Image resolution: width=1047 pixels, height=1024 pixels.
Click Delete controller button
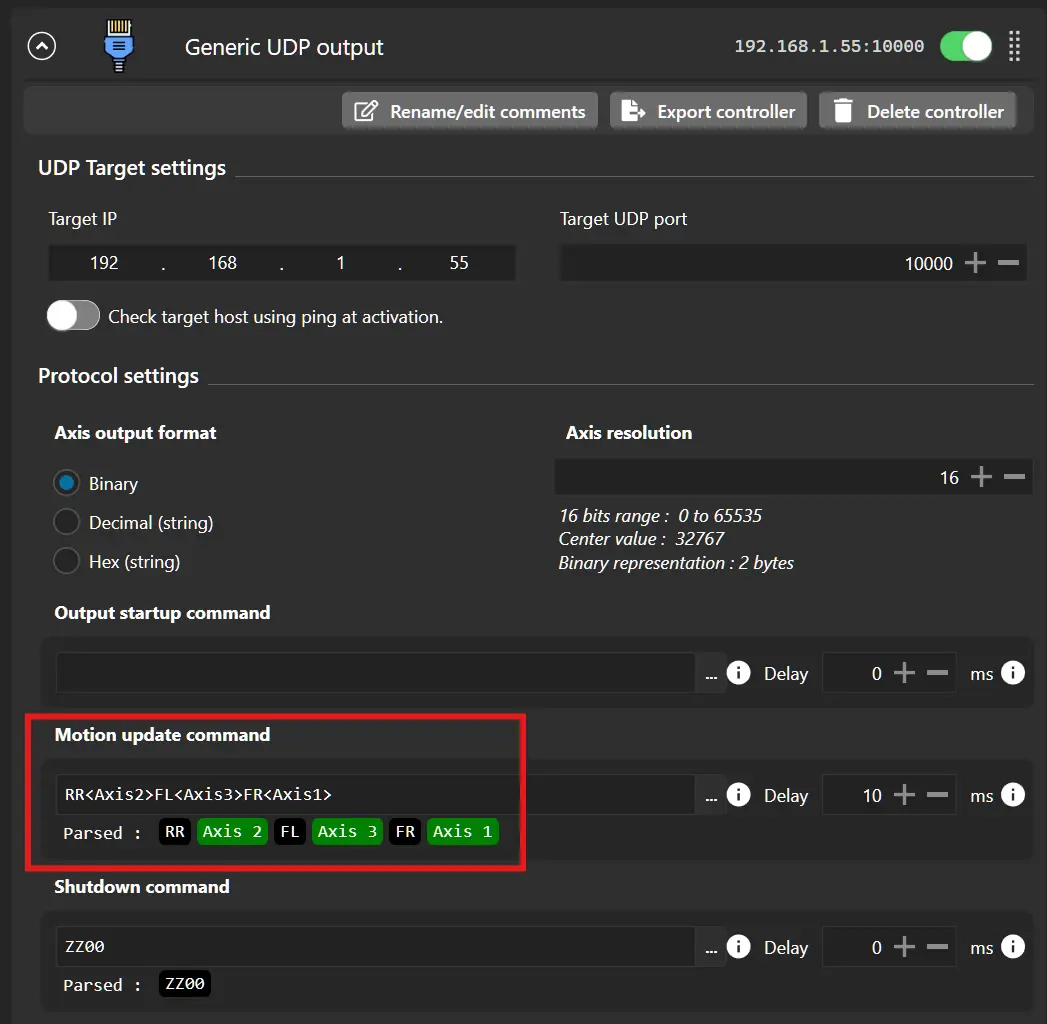[917, 111]
